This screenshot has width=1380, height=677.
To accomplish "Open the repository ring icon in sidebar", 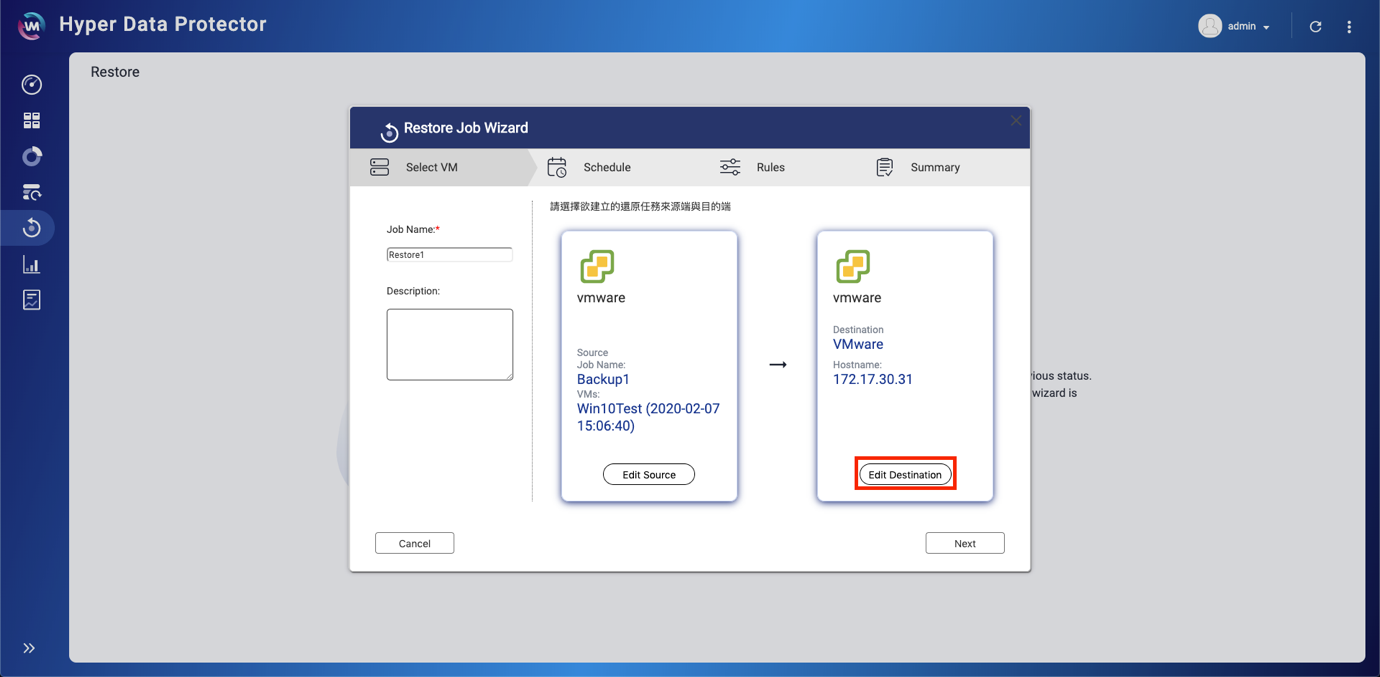I will (x=32, y=157).
